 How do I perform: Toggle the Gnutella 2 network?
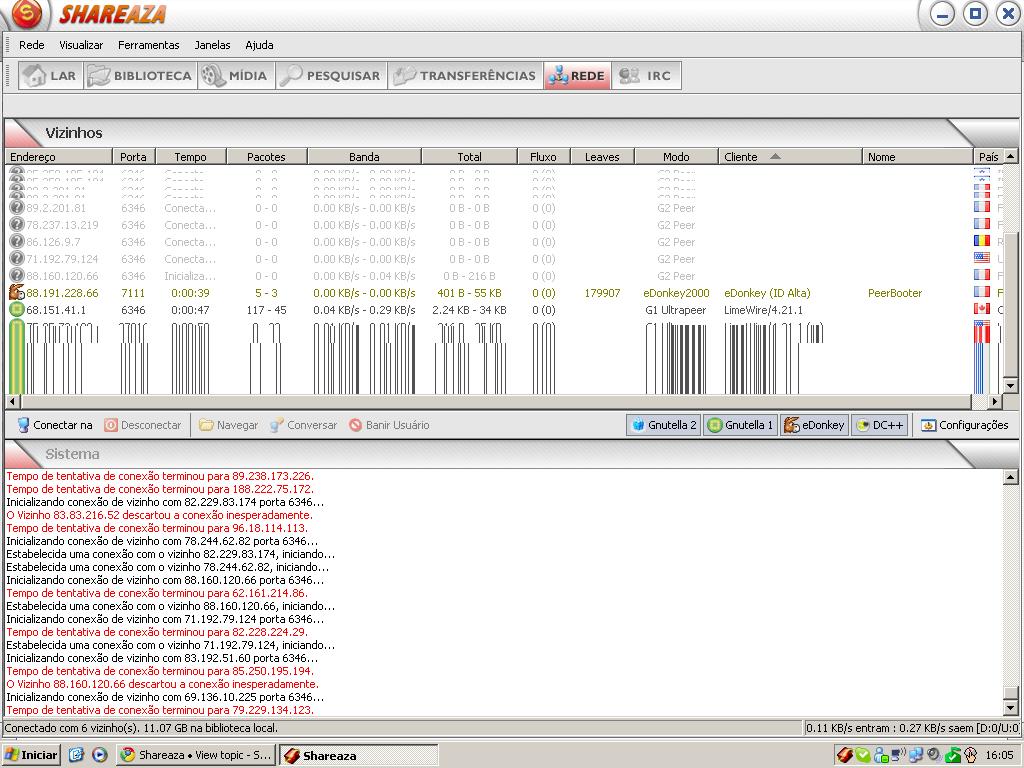(664, 425)
